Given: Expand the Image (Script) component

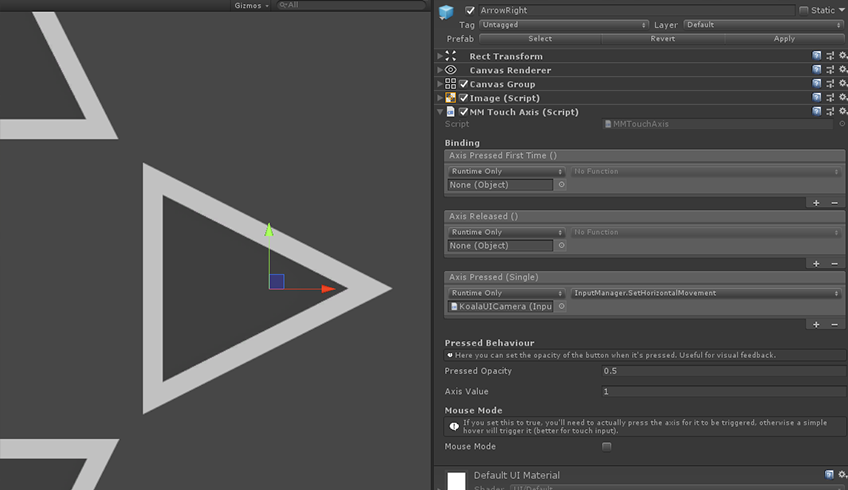Looking at the screenshot, I should coord(440,98).
